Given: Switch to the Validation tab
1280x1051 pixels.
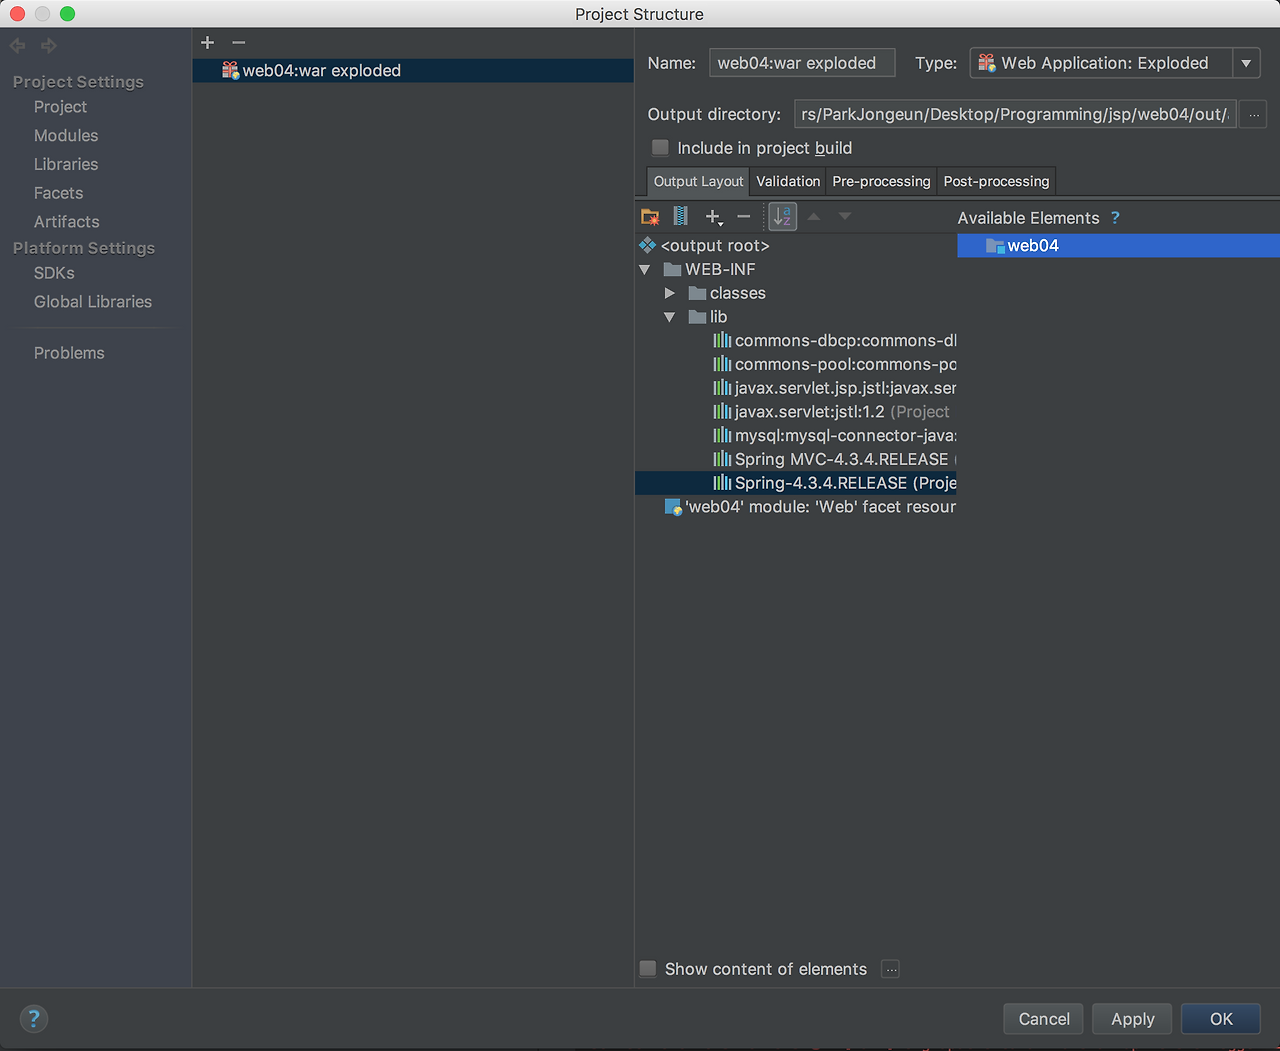Looking at the screenshot, I should pyautogui.click(x=788, y=181).
